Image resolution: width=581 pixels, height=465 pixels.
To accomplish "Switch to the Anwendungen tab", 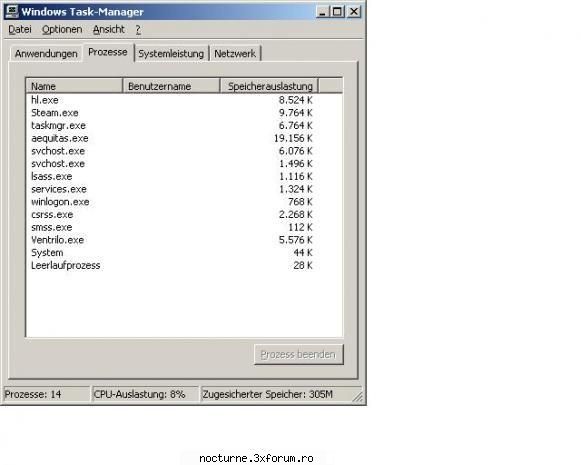I will tap(46, 54).
